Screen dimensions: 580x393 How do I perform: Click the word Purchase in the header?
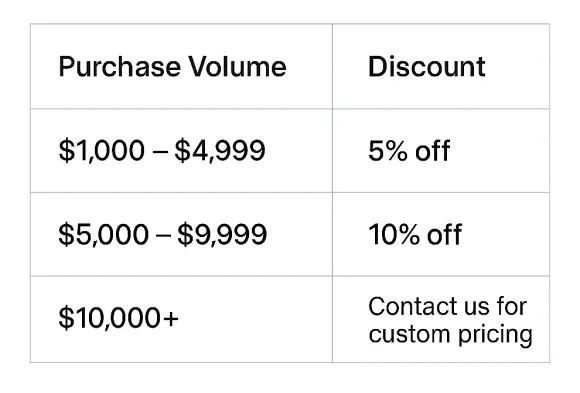pyautogui.click(x=119, y=67)
